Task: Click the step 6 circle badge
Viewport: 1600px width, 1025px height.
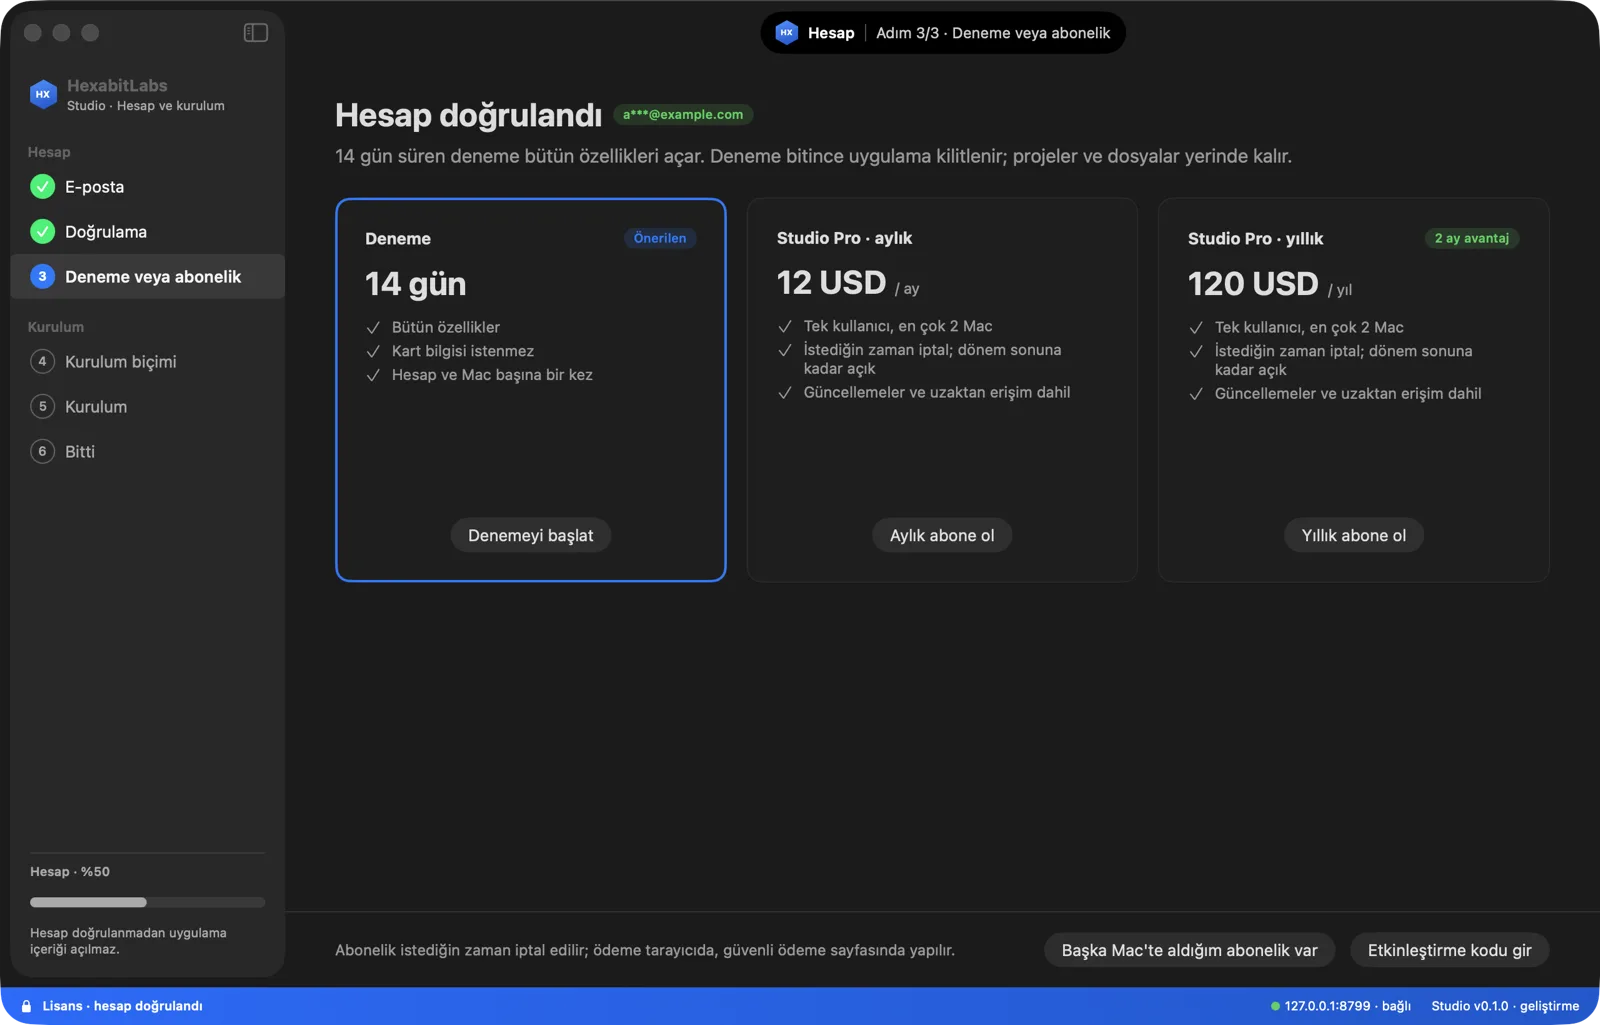Action: [42, 452]
